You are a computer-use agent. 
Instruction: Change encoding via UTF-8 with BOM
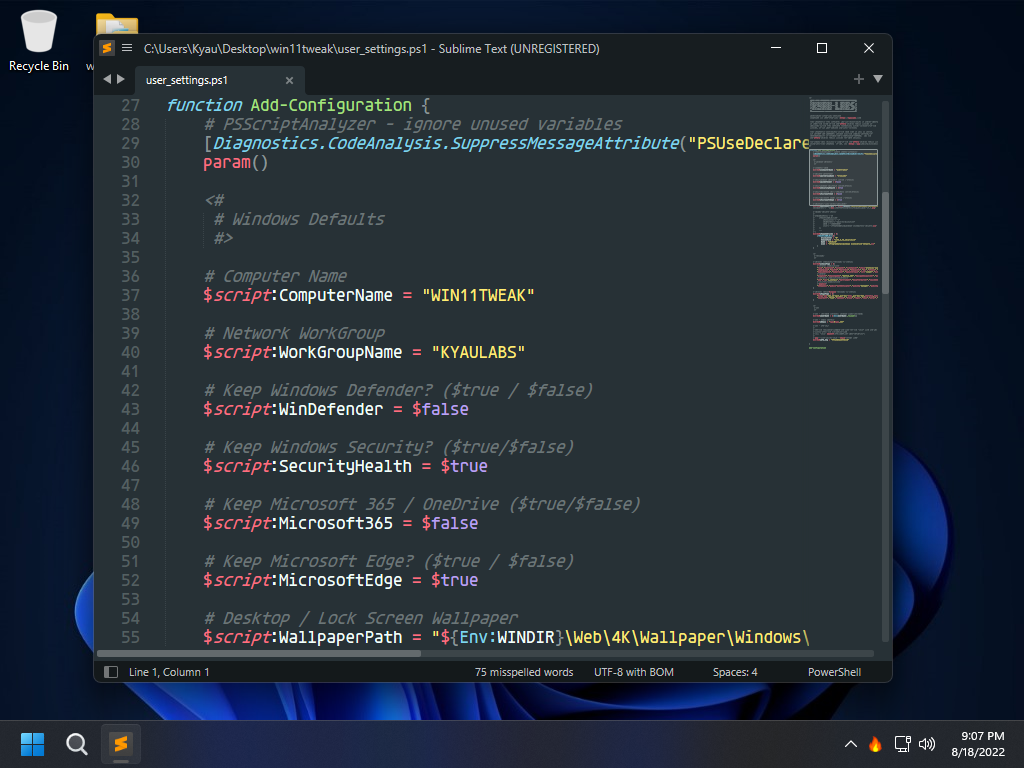[633, 672]
